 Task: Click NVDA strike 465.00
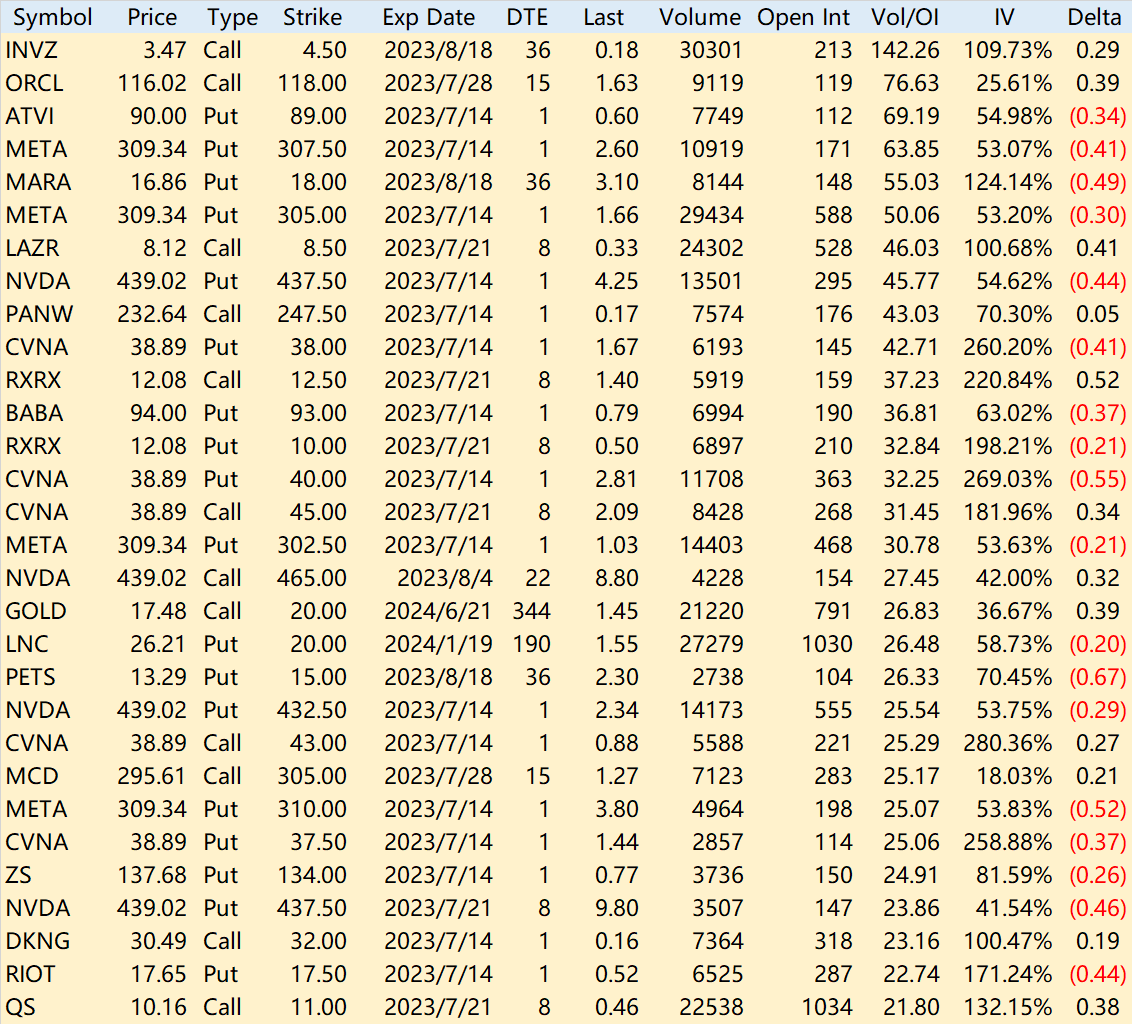(x=313, y=578)
